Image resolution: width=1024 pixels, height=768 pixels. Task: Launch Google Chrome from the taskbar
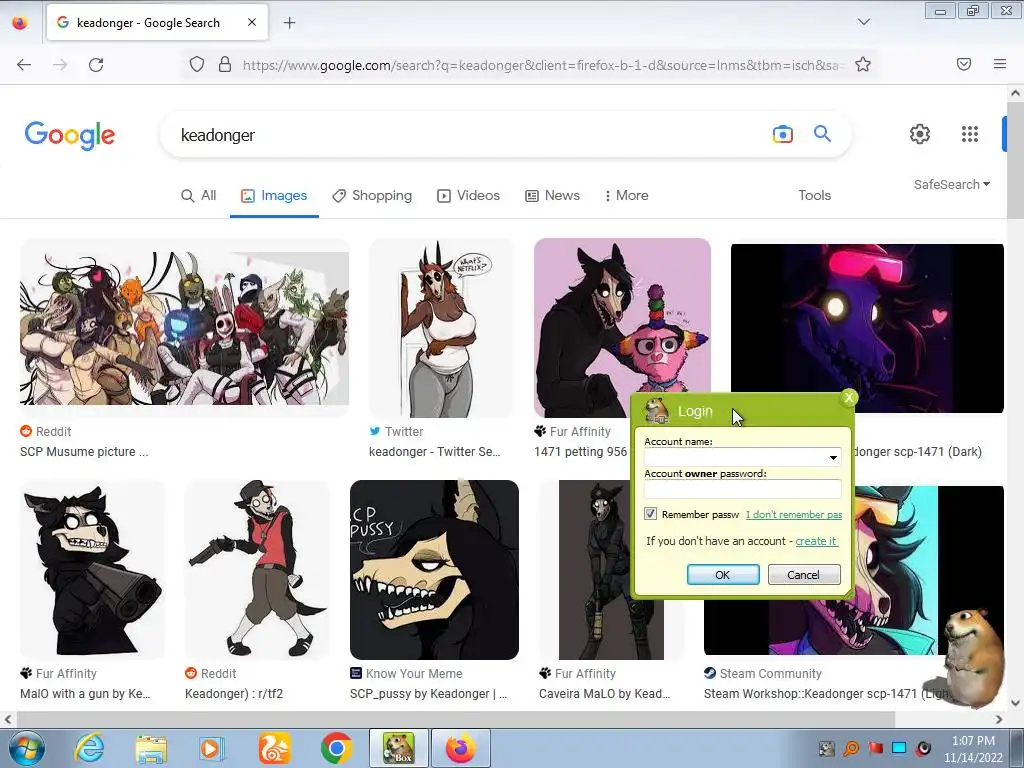click(x=336, y=748)
